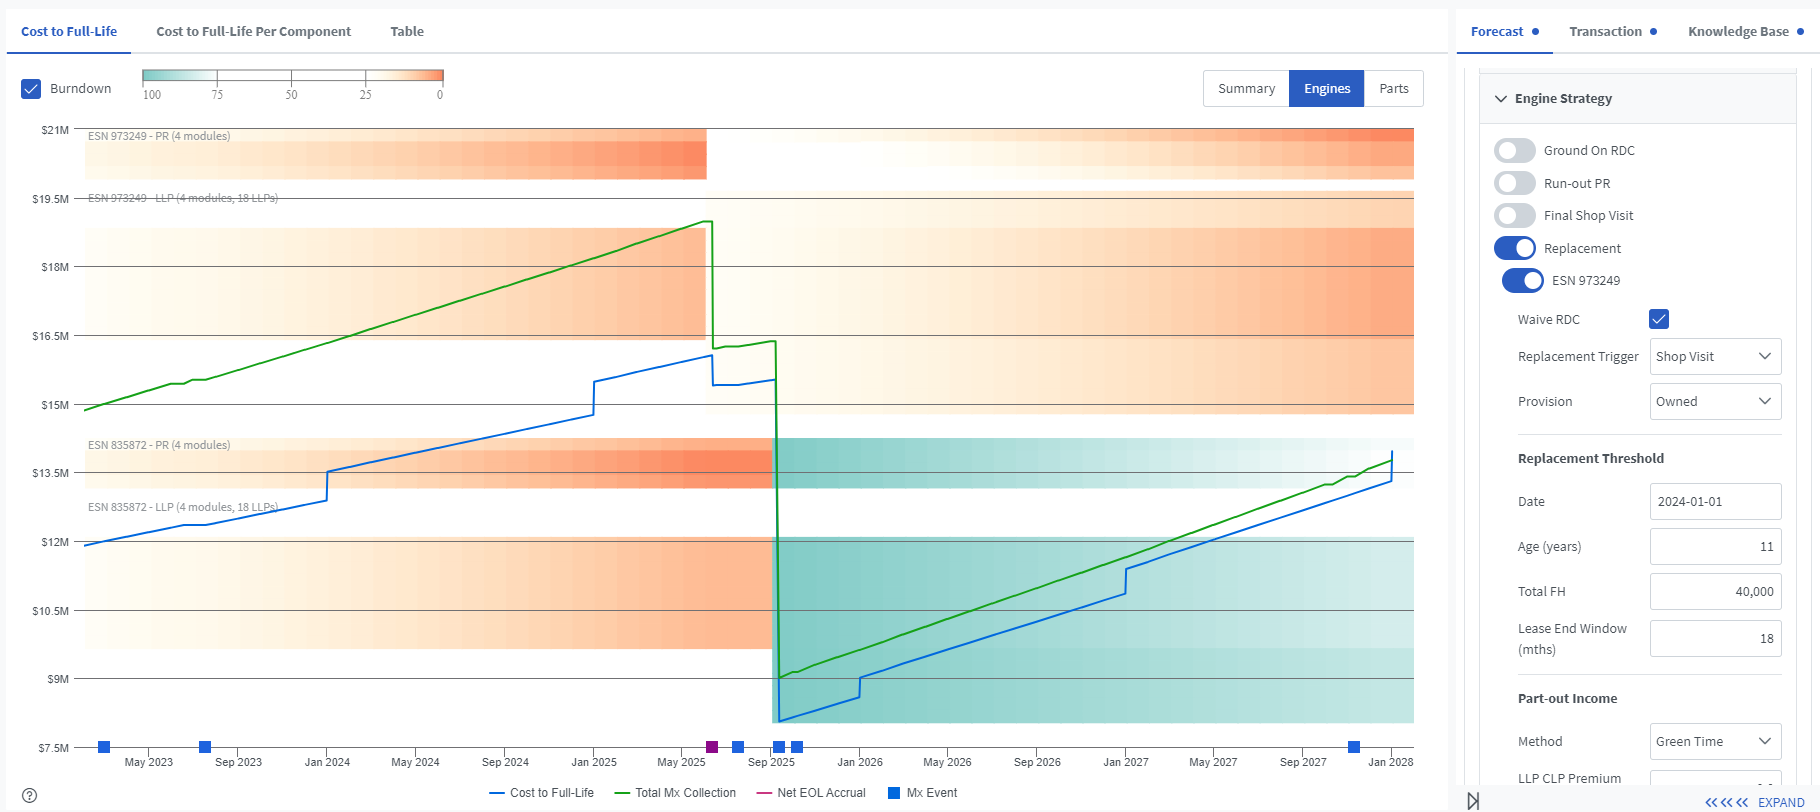Edit the Total FH field
1820x812 pixels.
click(1715, 592)
